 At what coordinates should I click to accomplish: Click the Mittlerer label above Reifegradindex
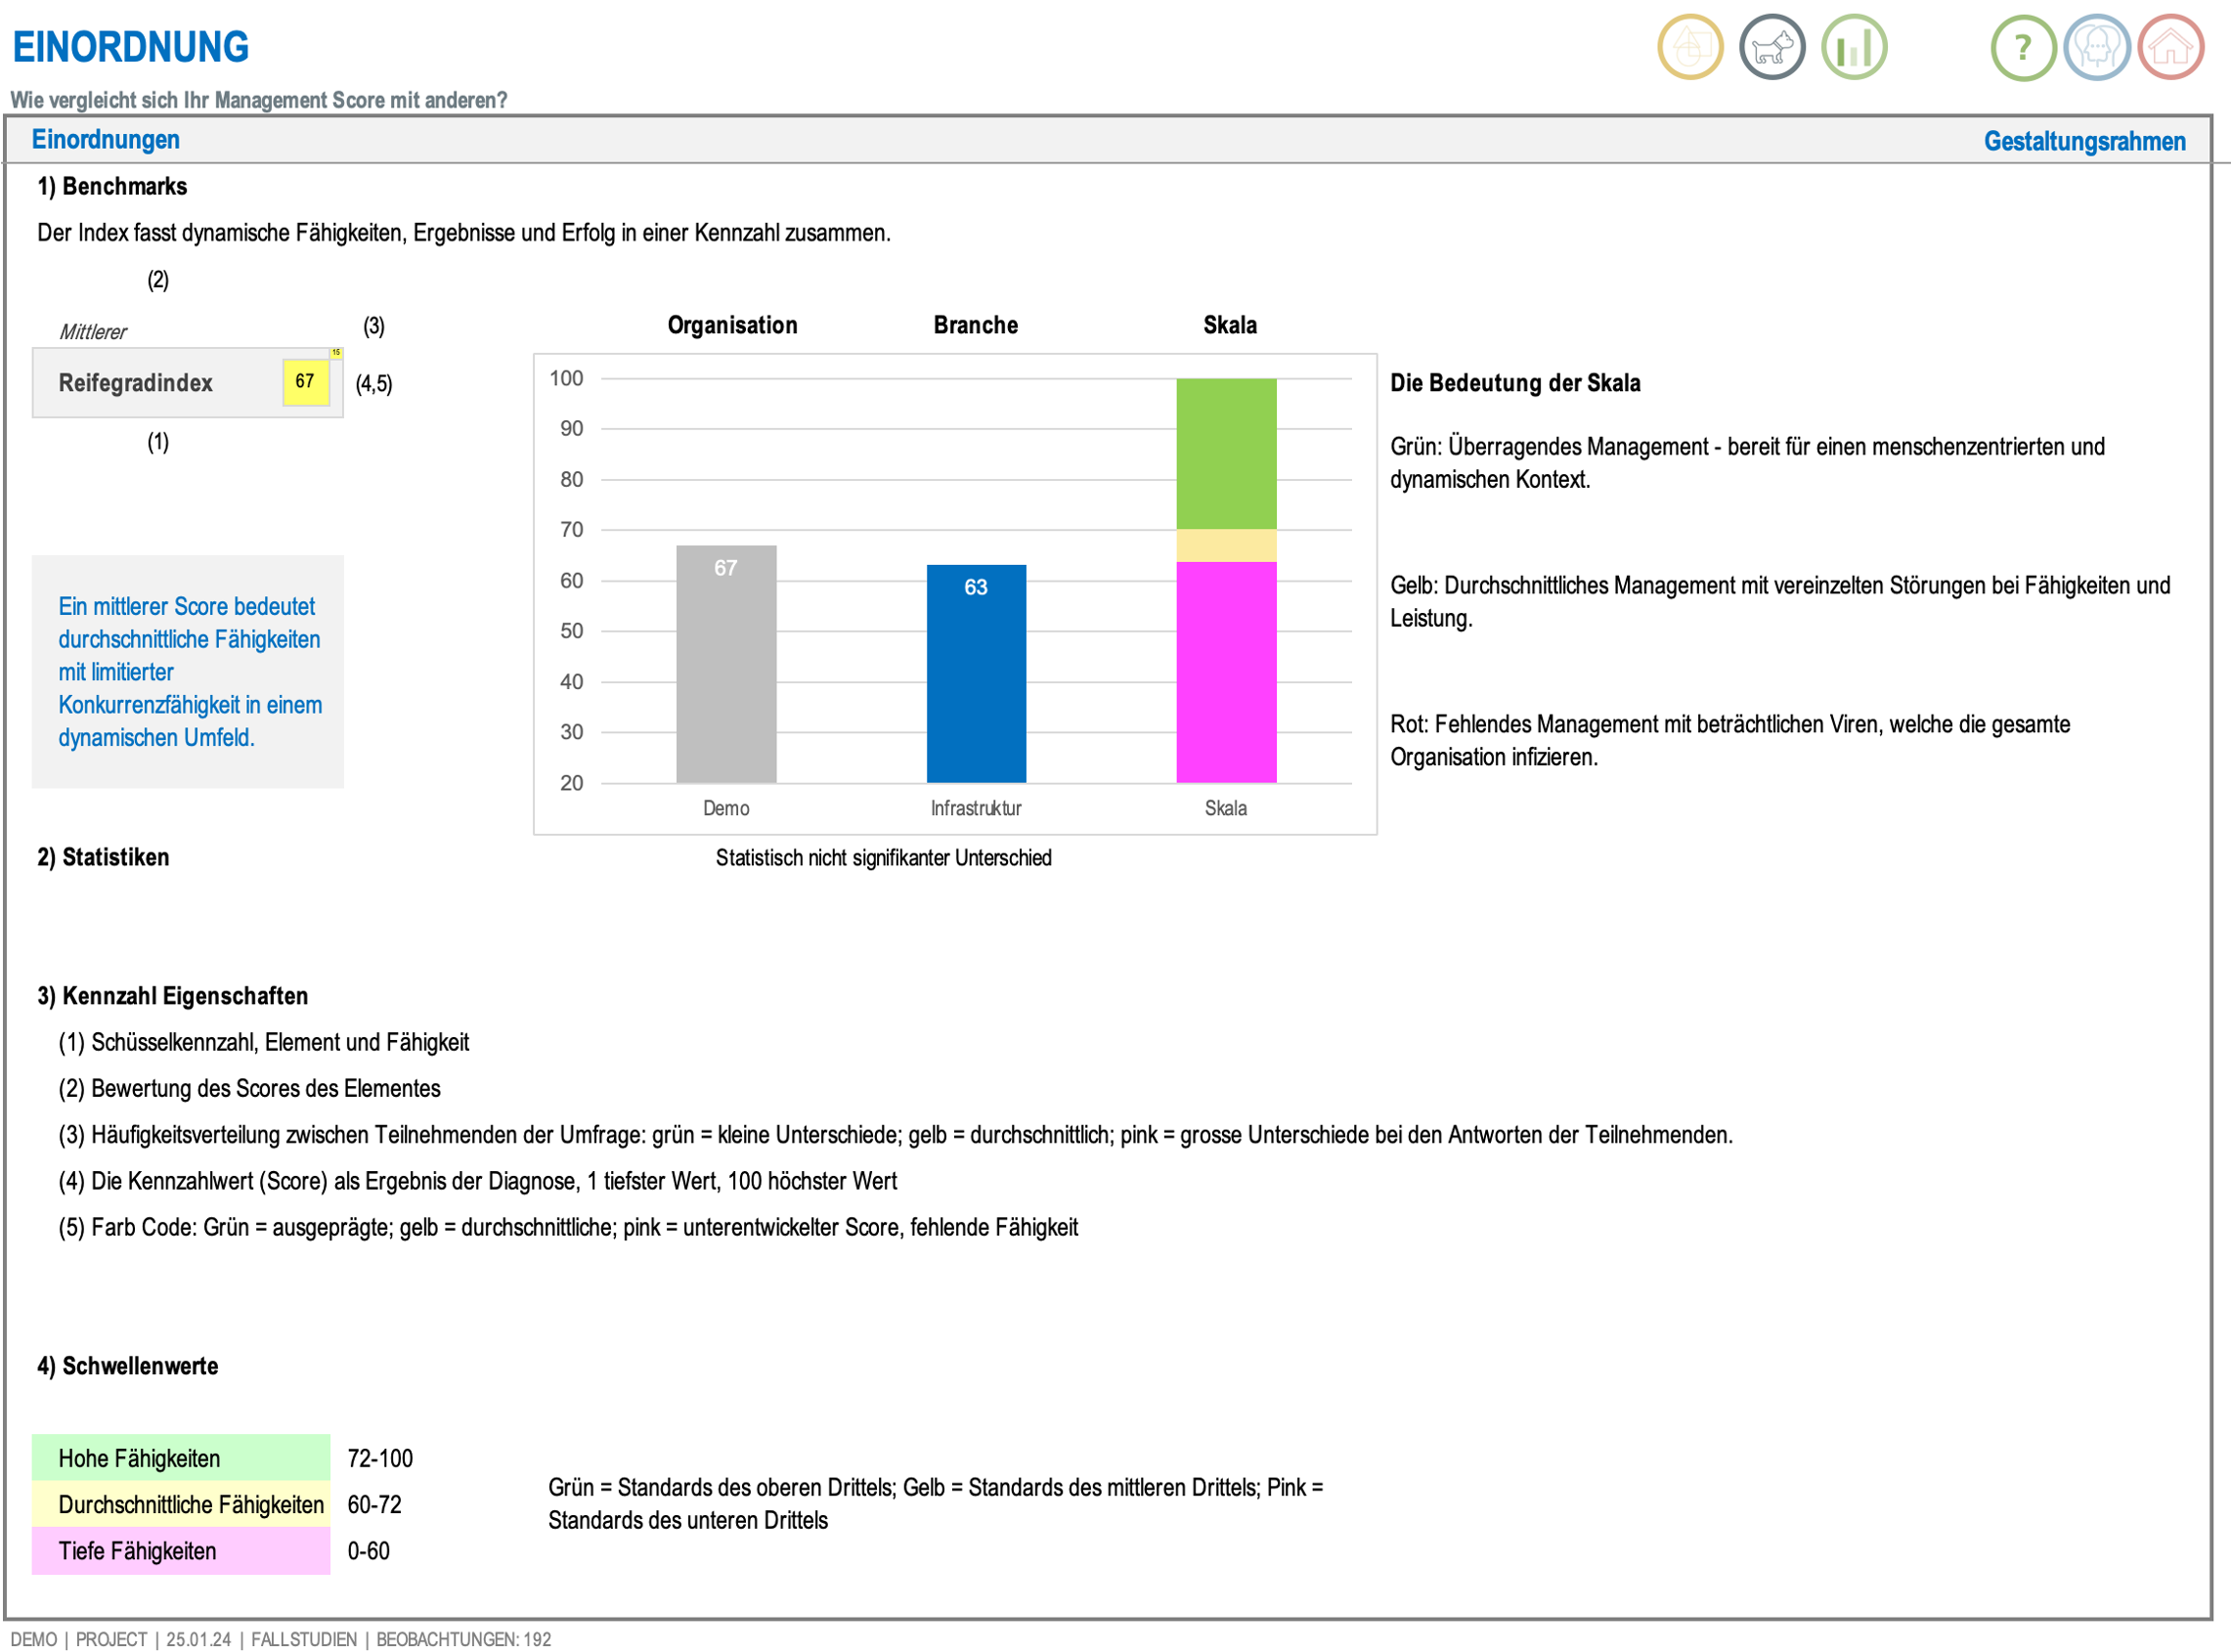coord(93,332)
